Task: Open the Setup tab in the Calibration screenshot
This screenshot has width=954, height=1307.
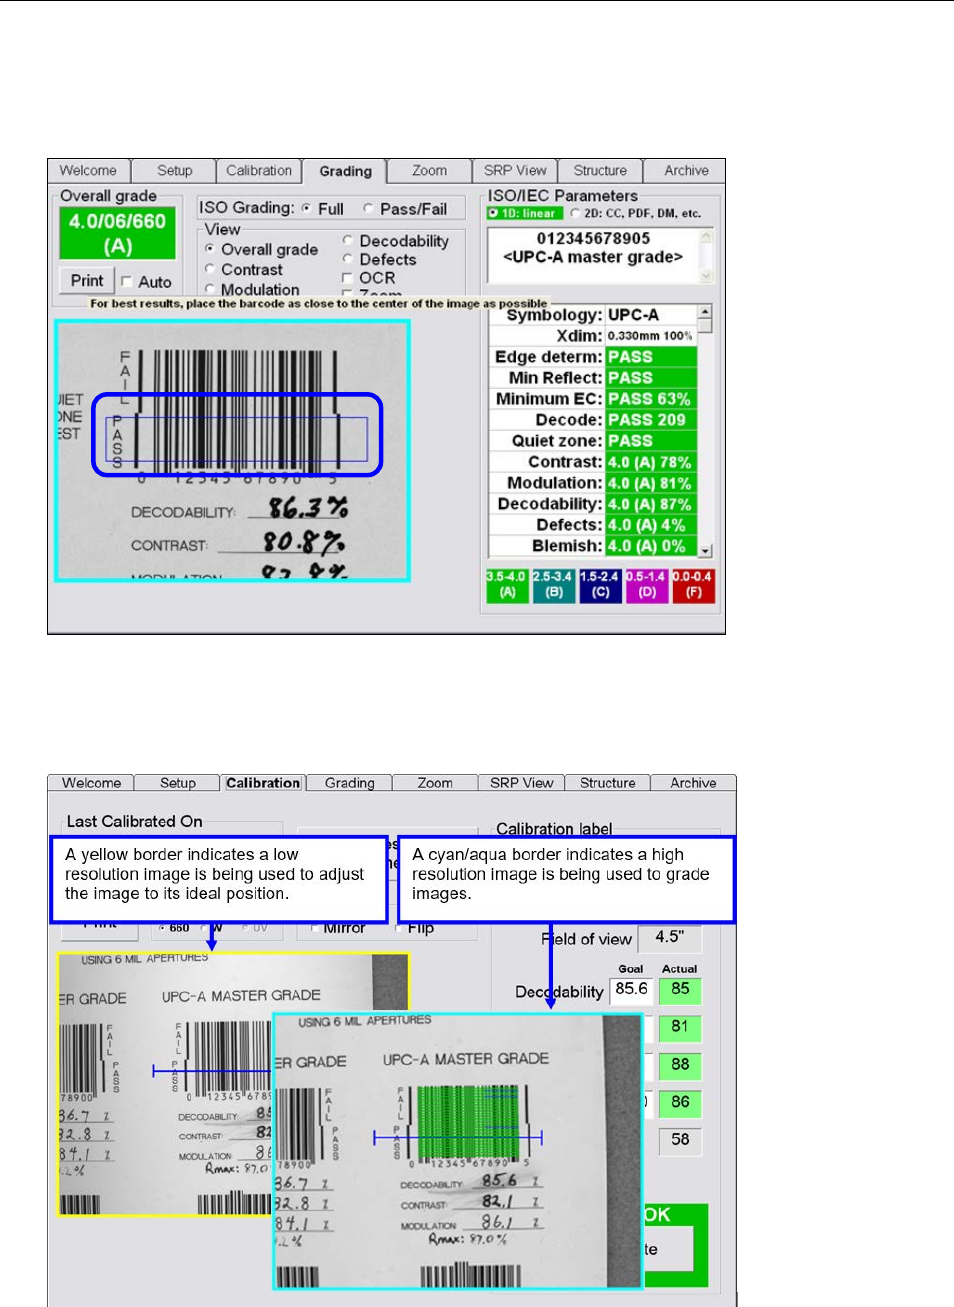Action: pos(178,783)
